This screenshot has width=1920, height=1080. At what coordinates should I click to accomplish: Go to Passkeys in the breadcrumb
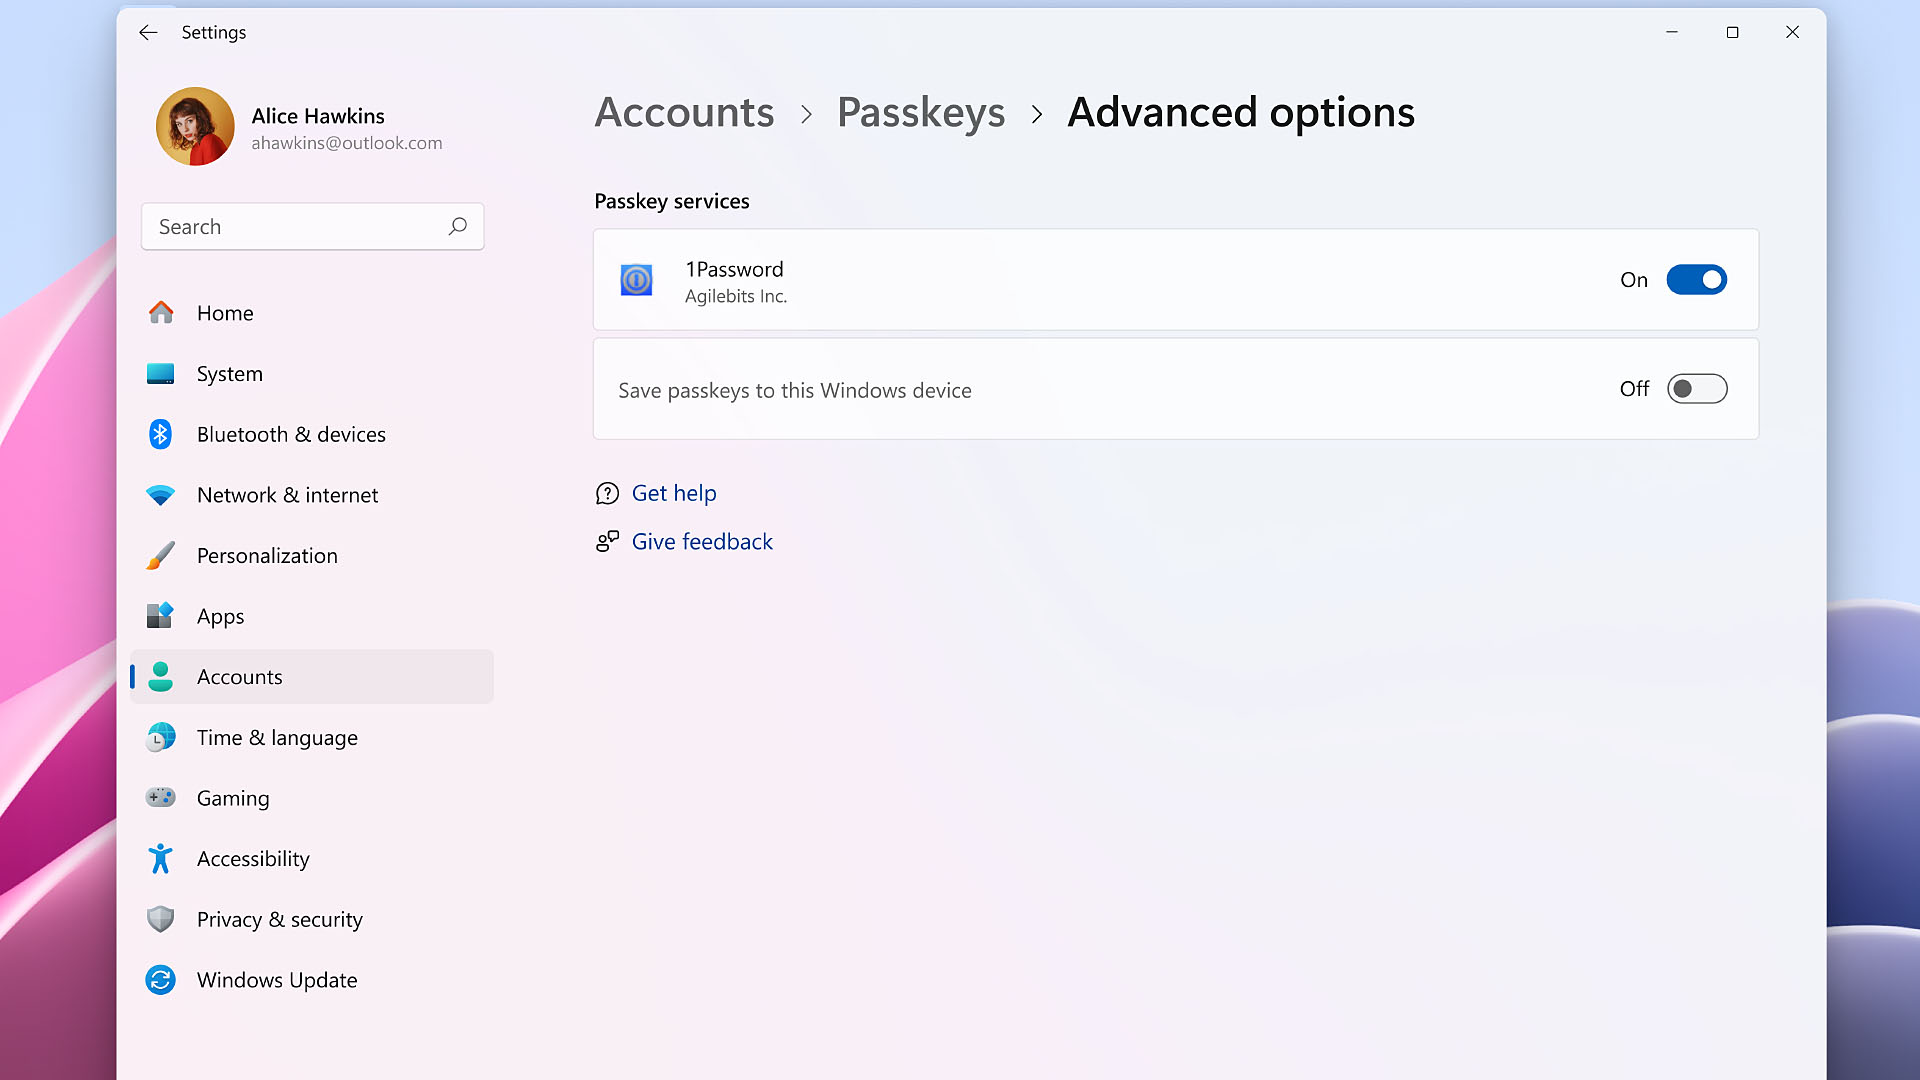pos(920,112)
